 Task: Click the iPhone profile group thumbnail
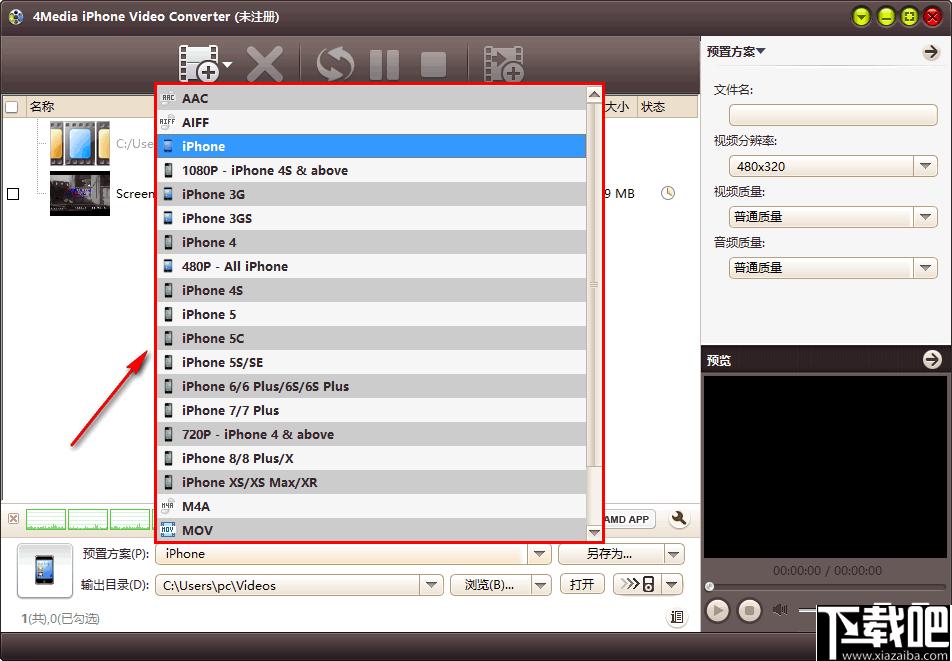click(x=80, y=143)
